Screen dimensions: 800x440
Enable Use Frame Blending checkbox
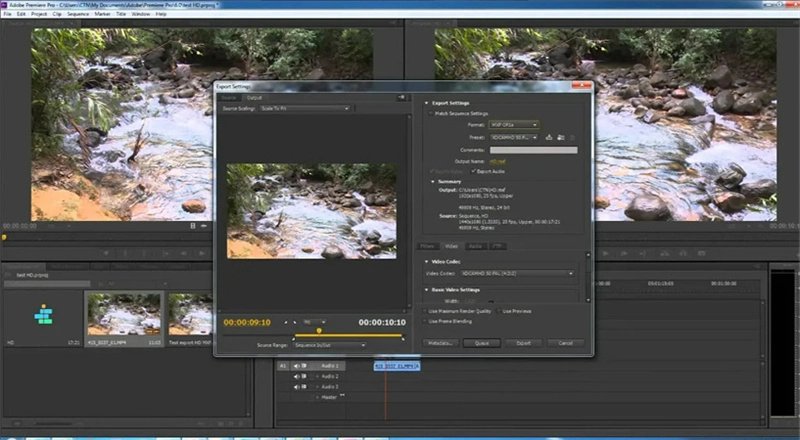point(425,322)
